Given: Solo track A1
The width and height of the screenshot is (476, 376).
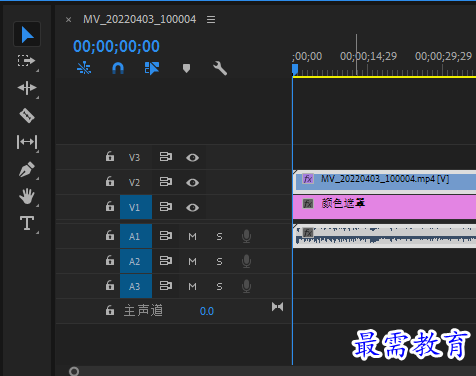Looking at the screenshot, I should [219, 236].
